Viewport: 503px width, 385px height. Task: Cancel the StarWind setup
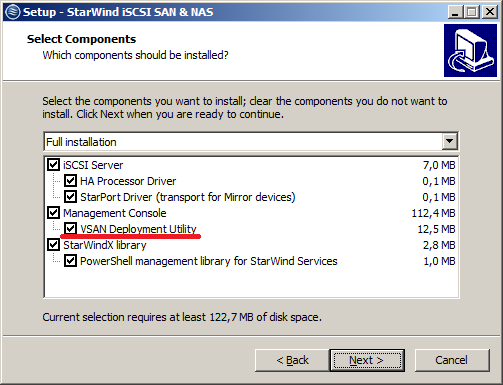click(x=452, y=360)
